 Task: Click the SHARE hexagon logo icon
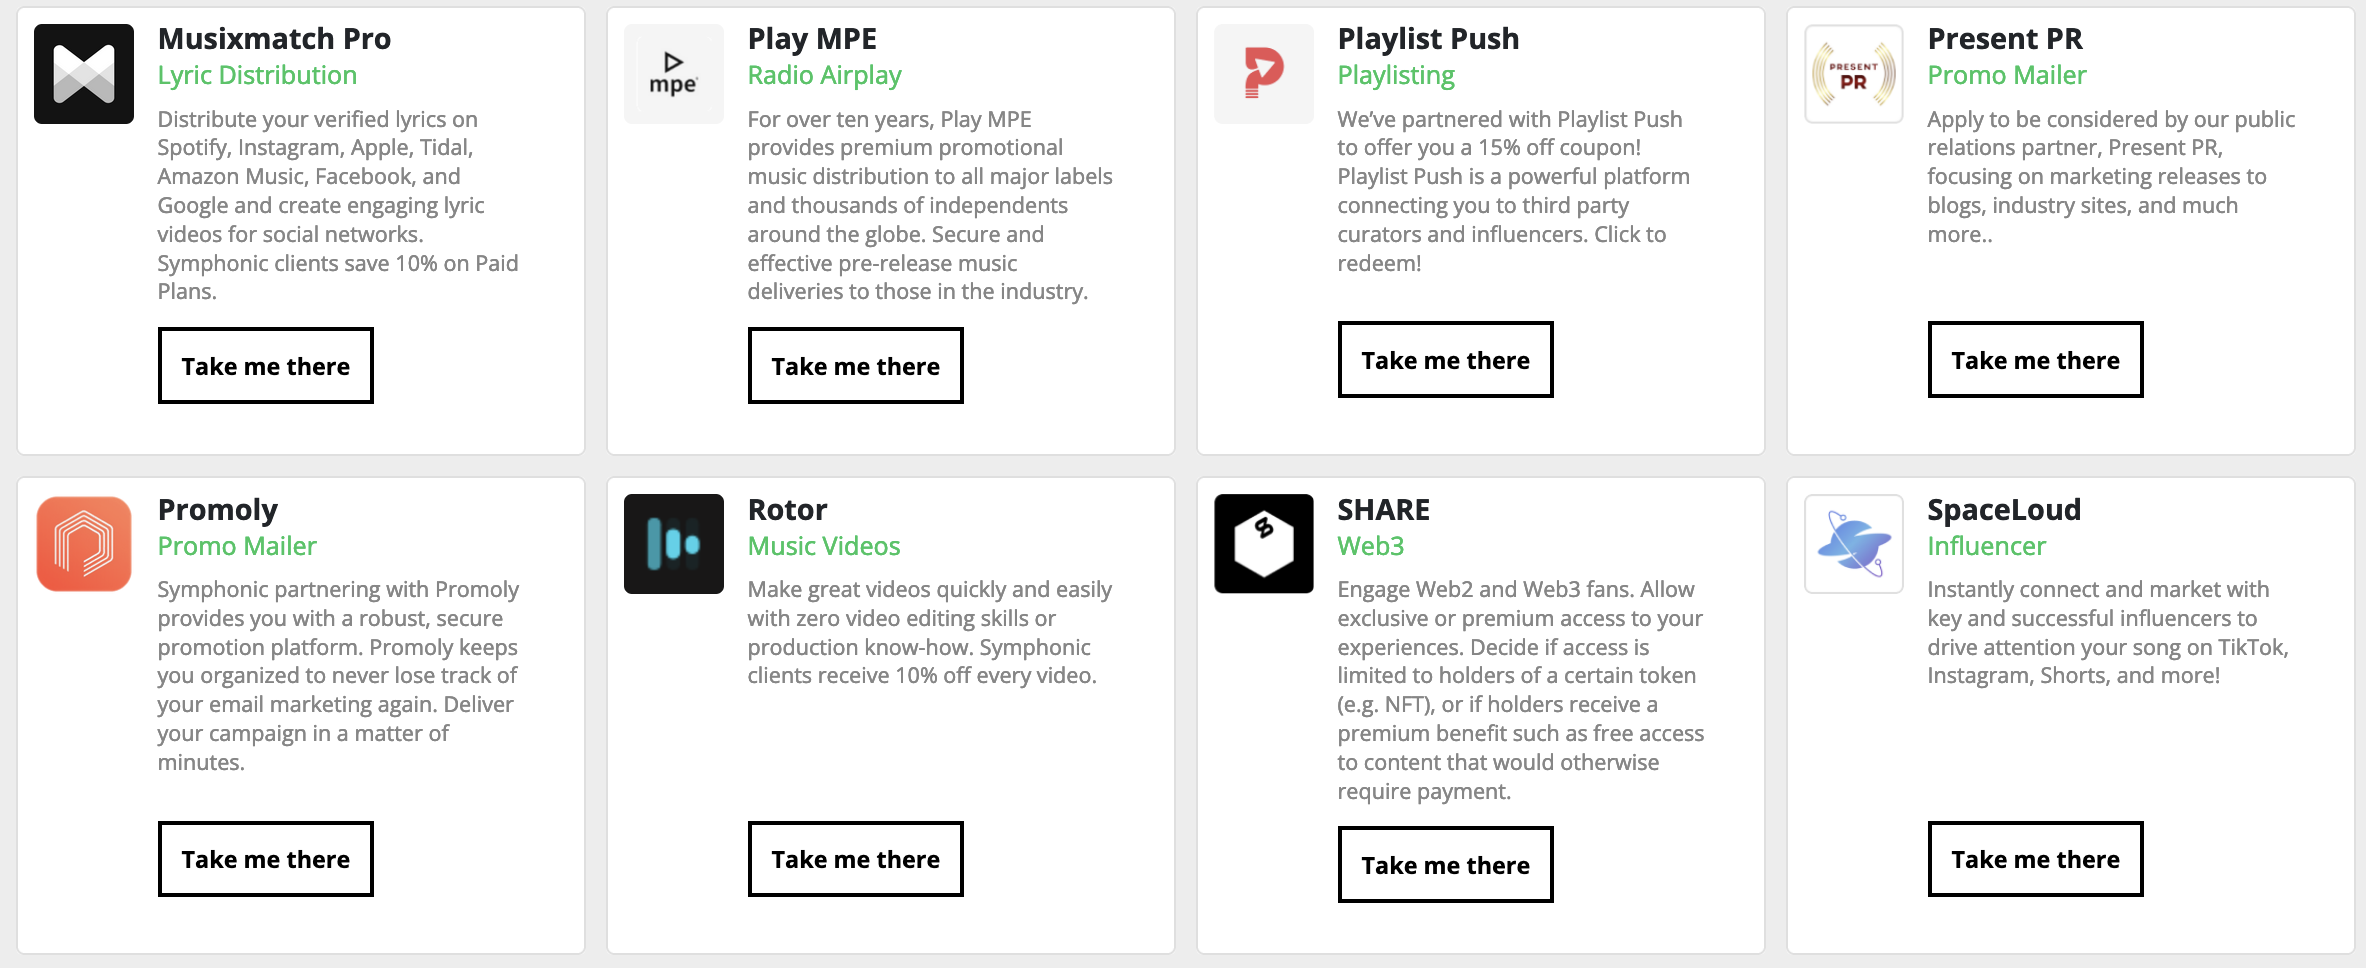point(1264,544)
